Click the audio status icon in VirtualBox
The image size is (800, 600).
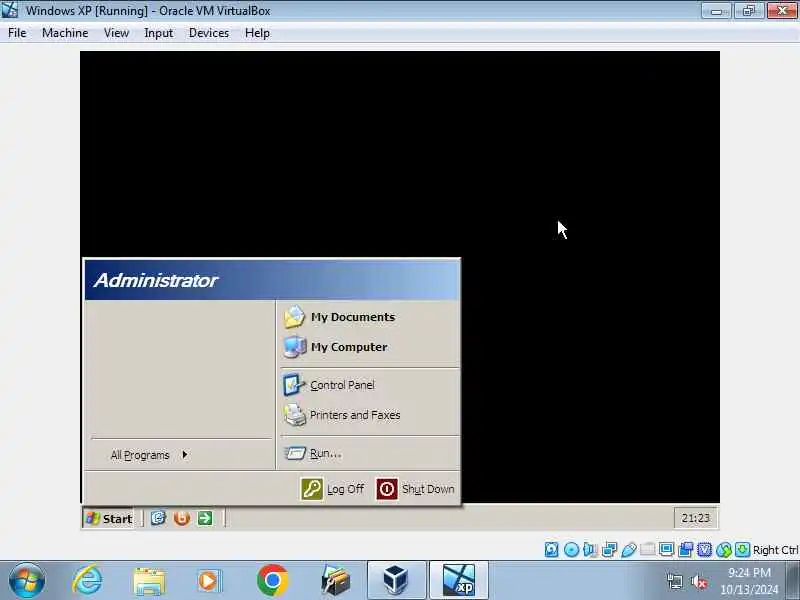click(590, 549)
